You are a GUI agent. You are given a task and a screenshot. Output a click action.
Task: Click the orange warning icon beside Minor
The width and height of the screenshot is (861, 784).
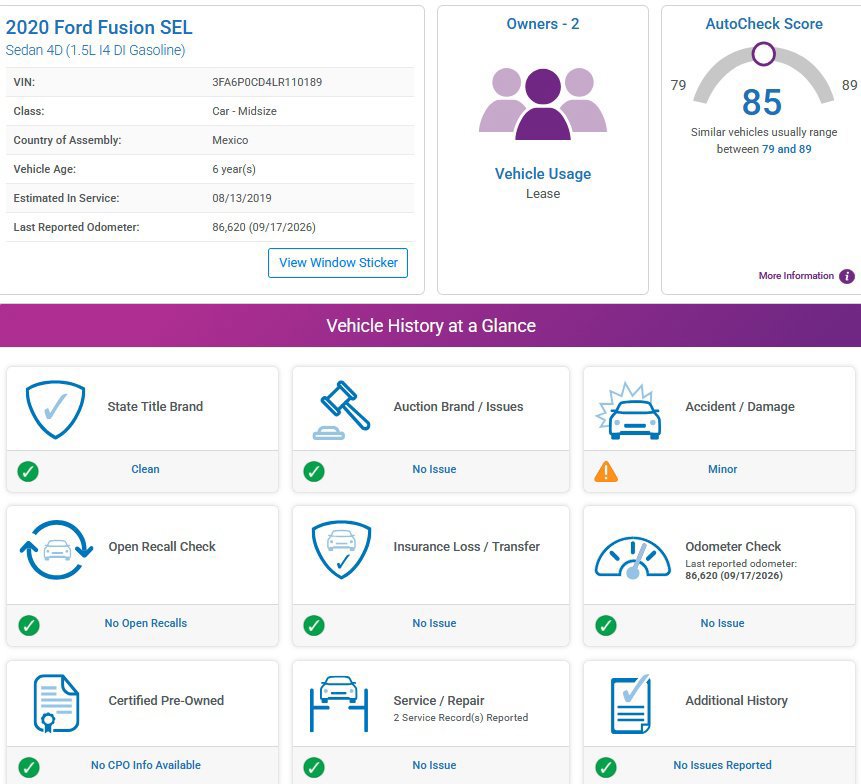pos(606,472)
